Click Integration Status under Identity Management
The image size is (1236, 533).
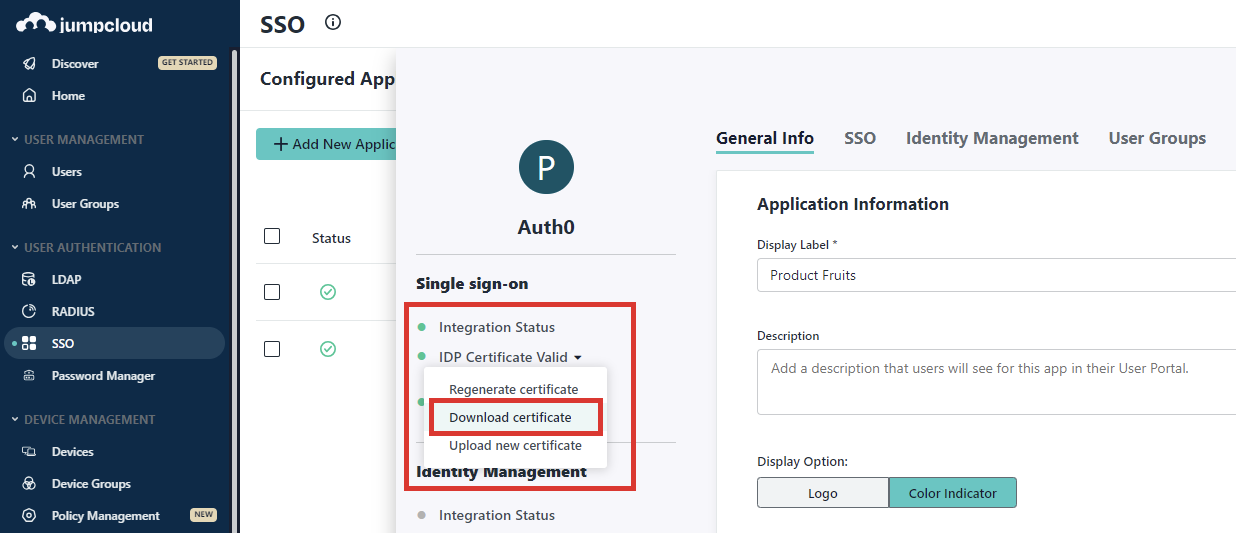tap(496, 516)
